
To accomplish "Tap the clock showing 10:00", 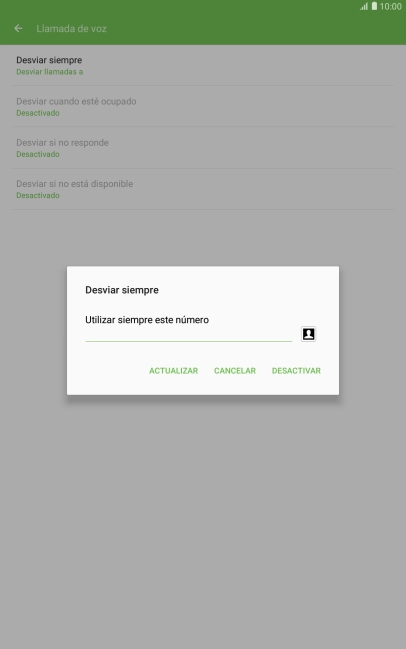I will pyautogui.click(x=391, y=7).
